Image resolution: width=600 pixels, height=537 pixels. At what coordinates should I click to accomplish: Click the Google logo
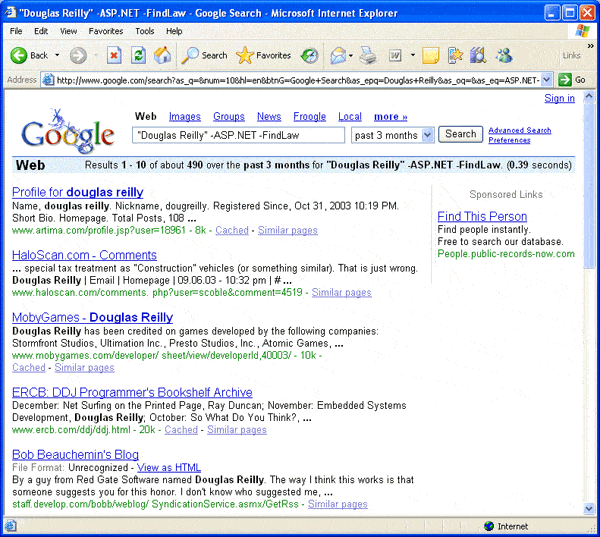pyautogui.click(x=68, y=131)
